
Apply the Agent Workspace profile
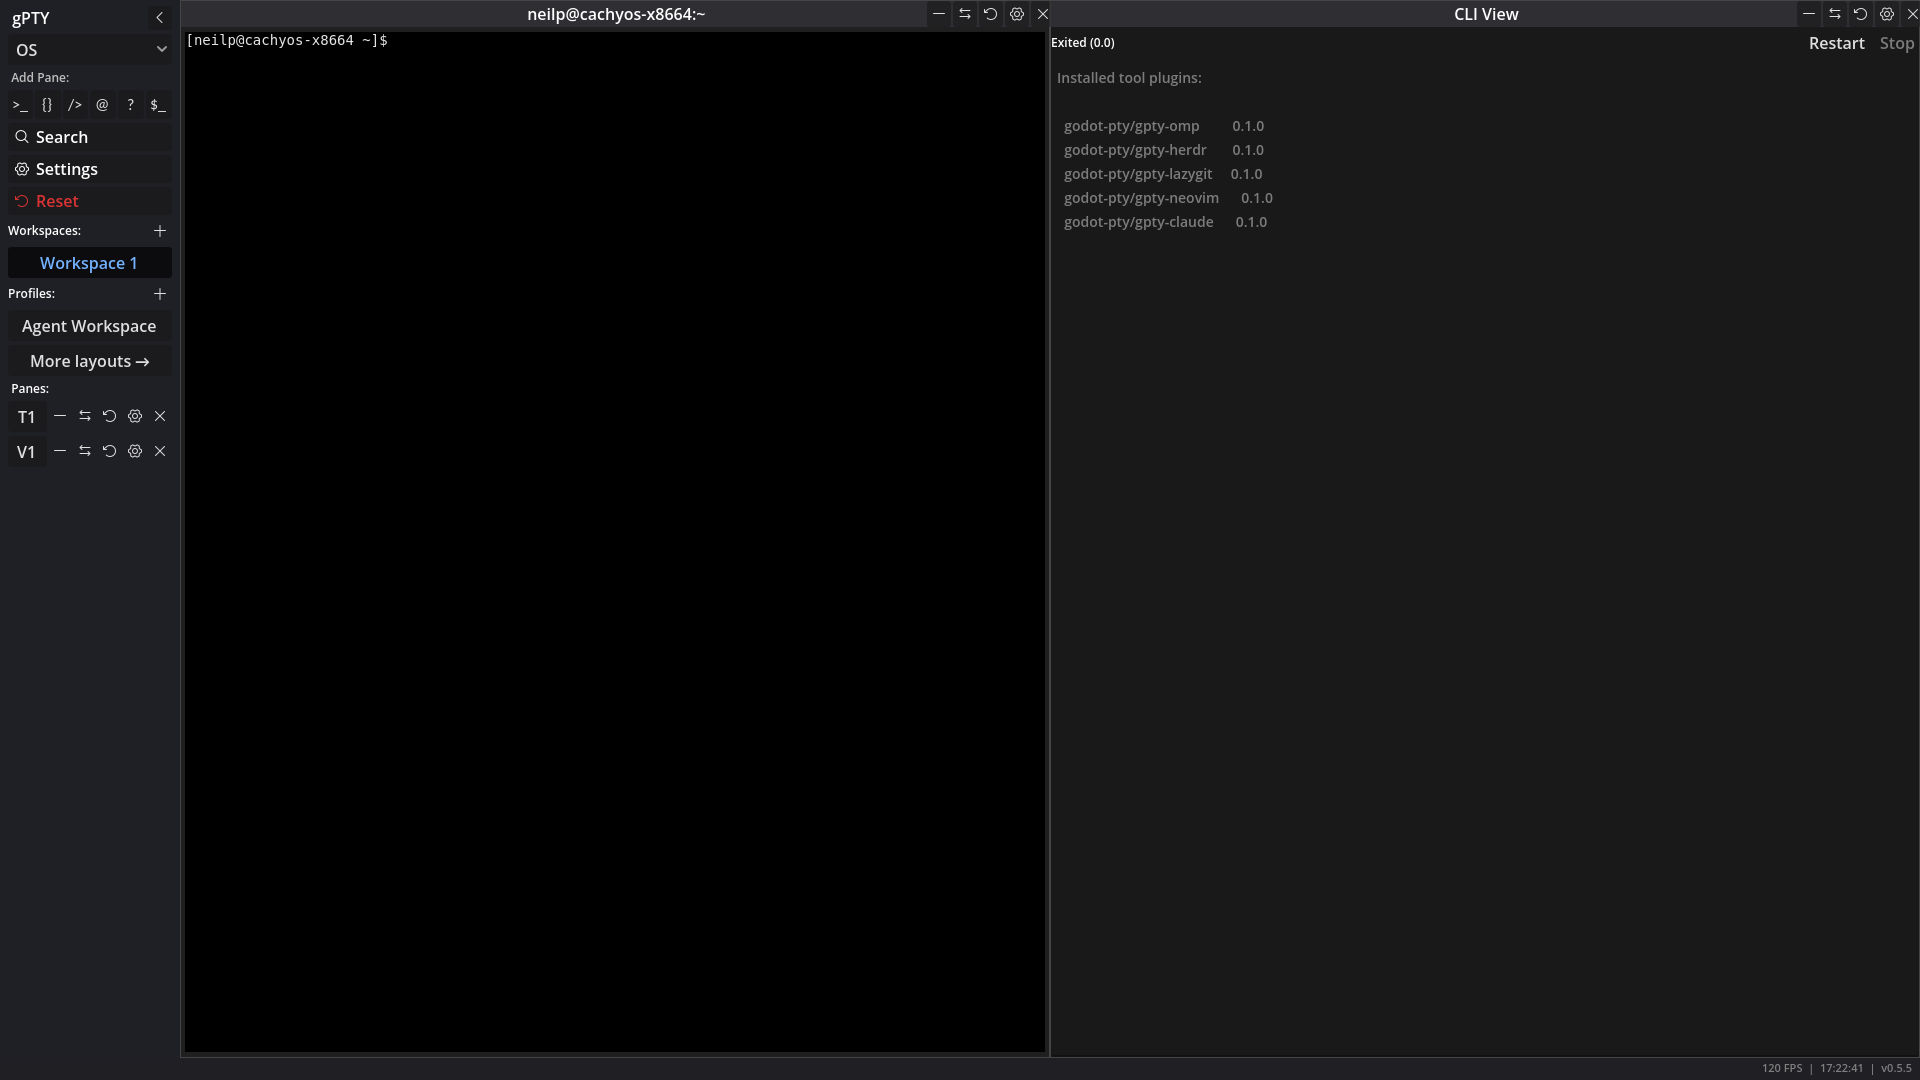[90, 326]
